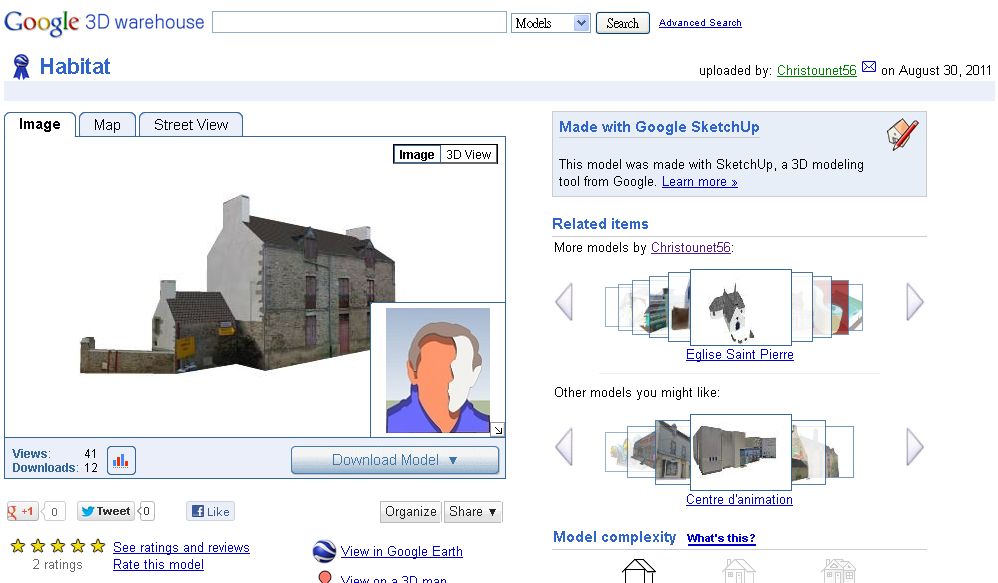Open the Centre d'animation model link
This screenshot has height=583, width=998.
[739, 500]
